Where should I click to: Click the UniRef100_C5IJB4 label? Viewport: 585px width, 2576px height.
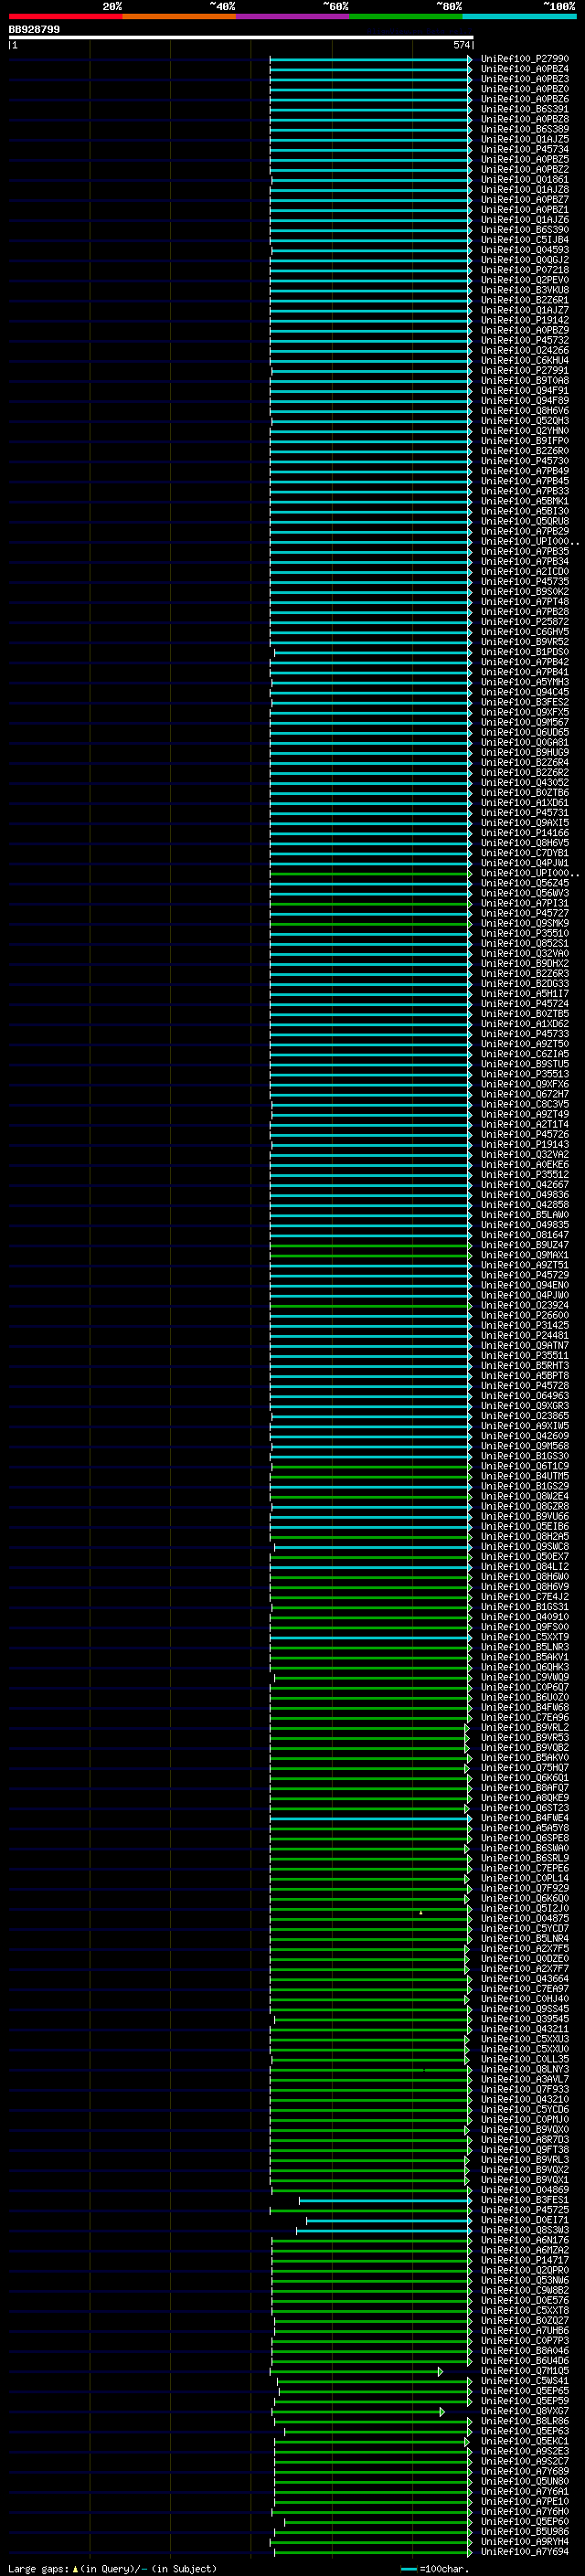pyautogui.click(x=525, y=240)
